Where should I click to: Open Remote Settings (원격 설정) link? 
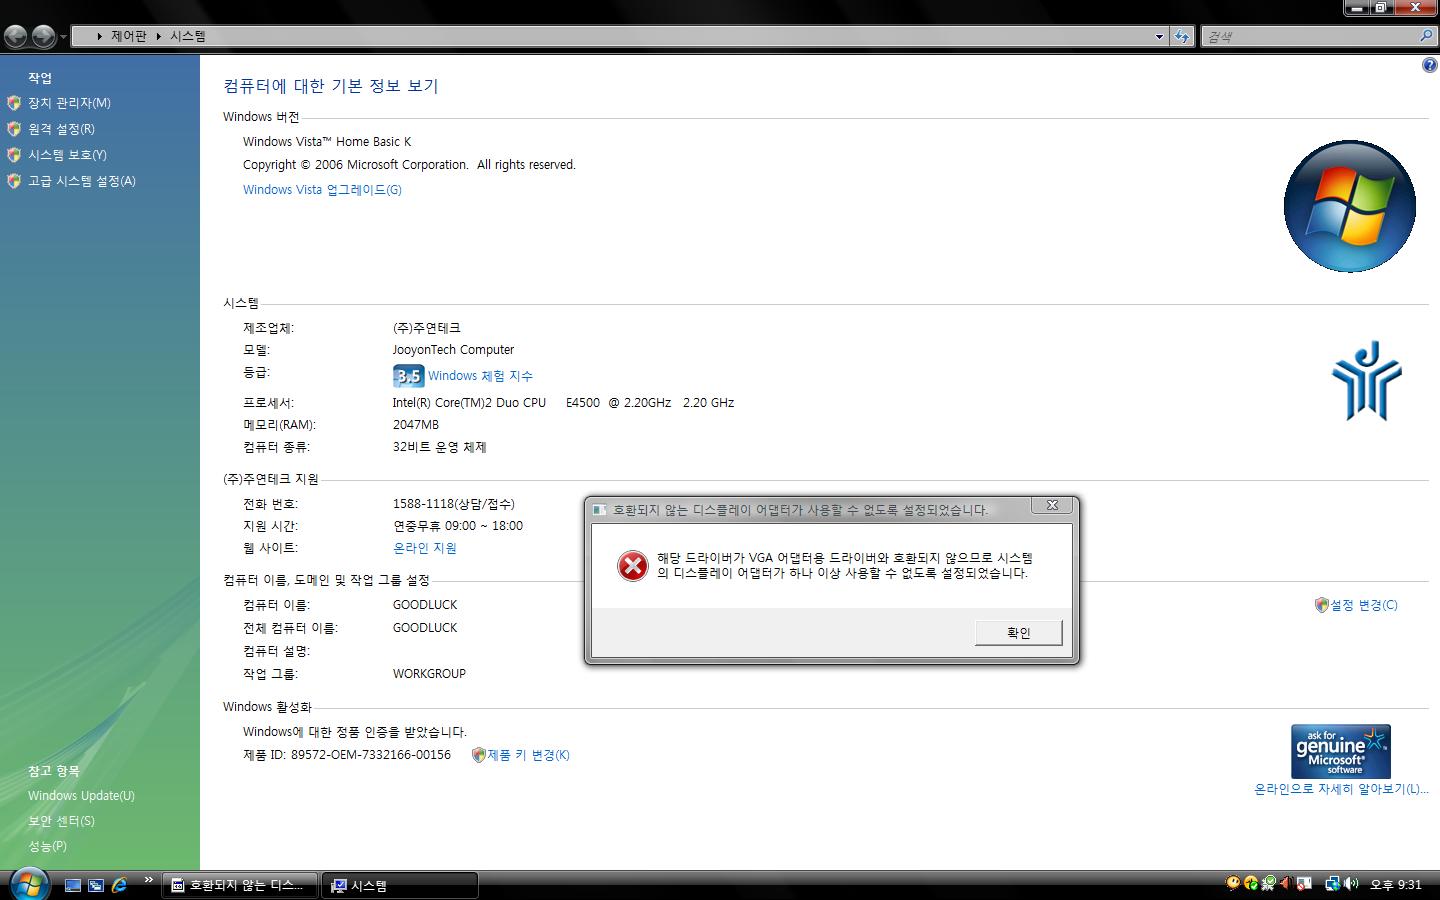pos(61,129)
